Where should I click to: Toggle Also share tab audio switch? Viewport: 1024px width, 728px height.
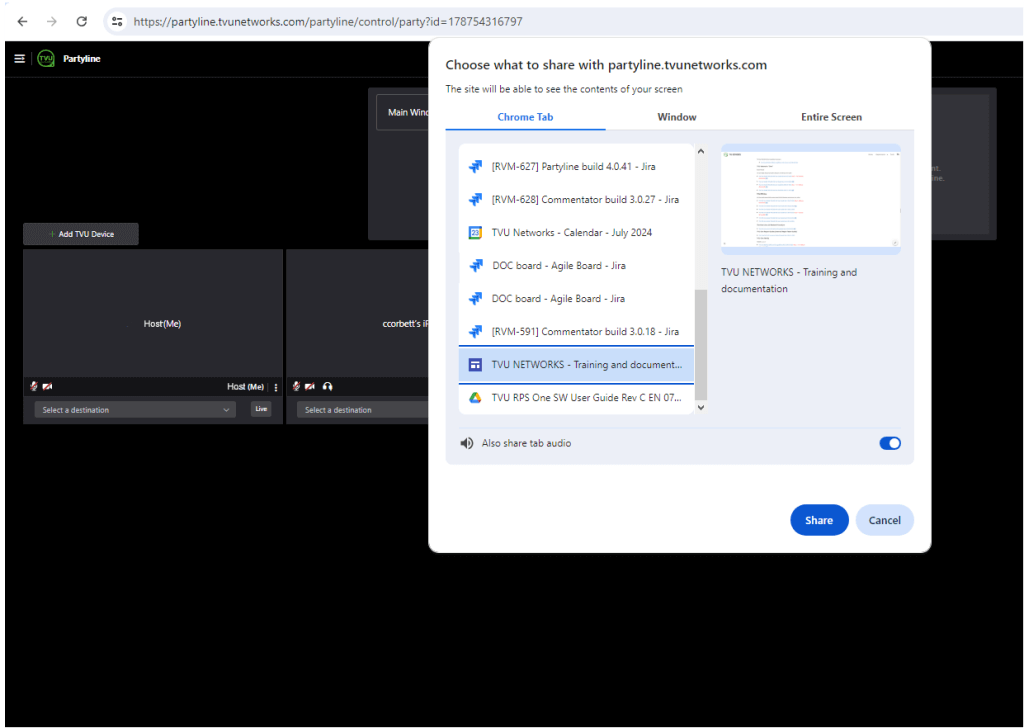point(889,443)
